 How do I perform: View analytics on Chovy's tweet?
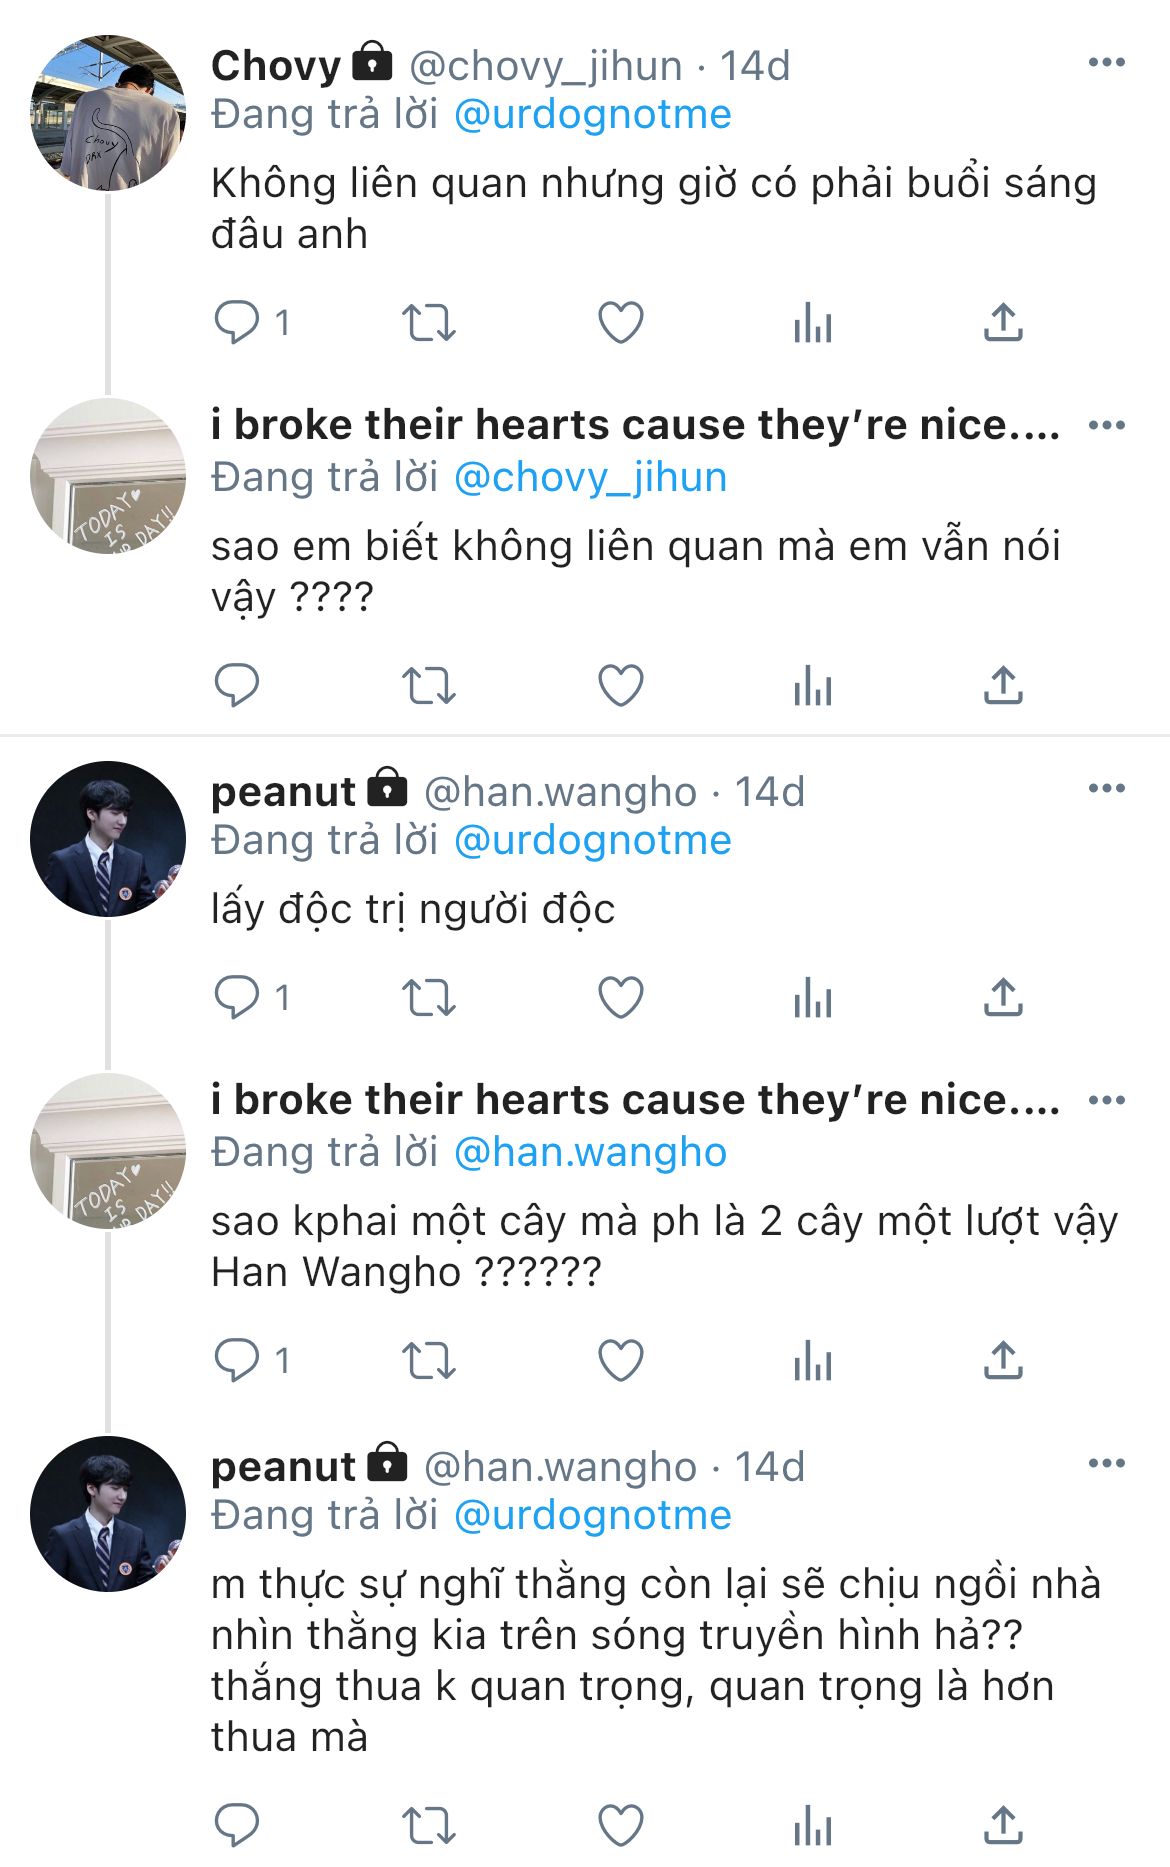[812, 323]
